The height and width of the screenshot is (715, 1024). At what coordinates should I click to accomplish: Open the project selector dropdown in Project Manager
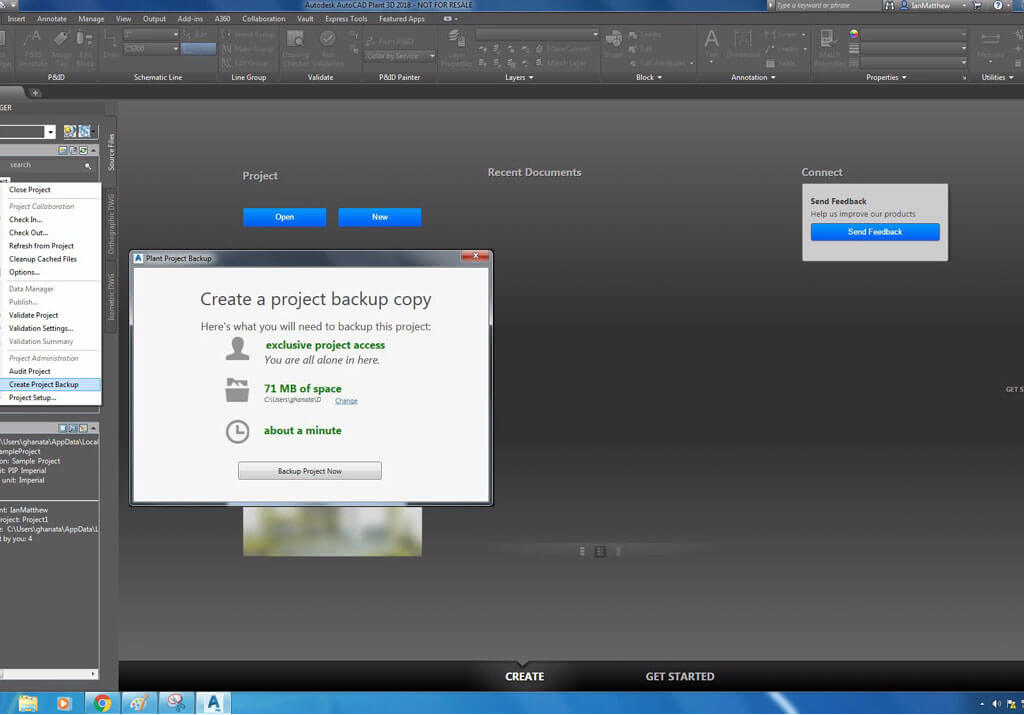click(50, 132)
